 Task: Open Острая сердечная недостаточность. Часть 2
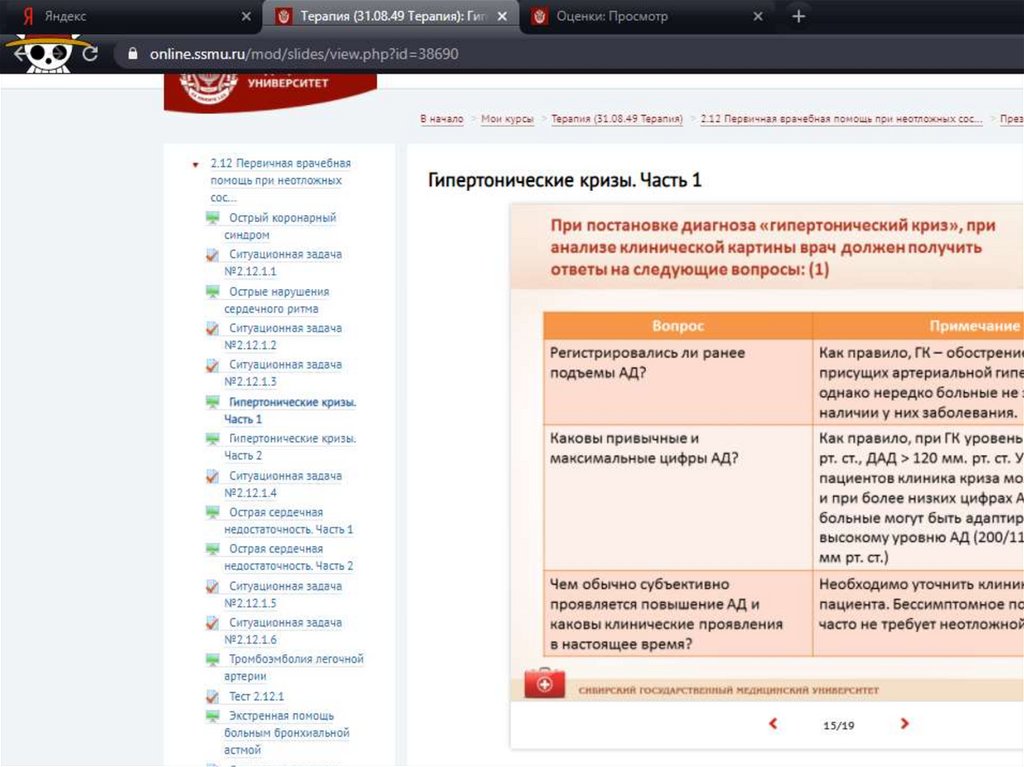coord(288,557)
